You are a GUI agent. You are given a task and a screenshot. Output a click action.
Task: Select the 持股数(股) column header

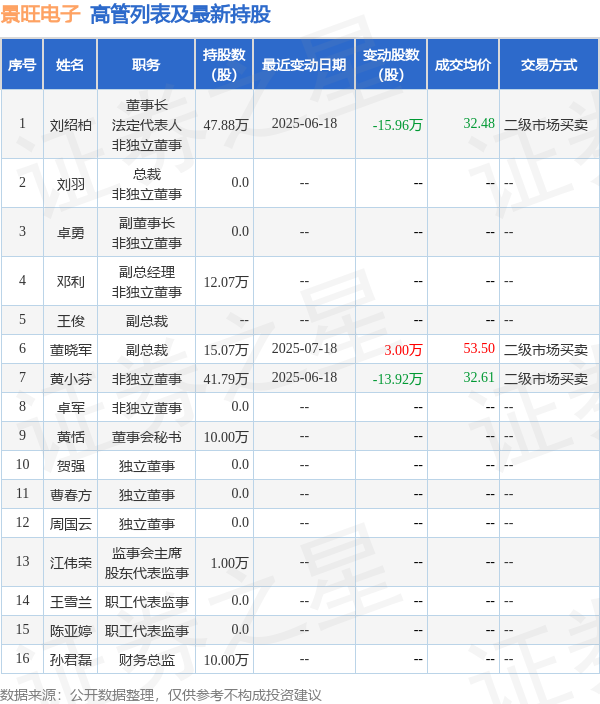[x=224, y=65]
